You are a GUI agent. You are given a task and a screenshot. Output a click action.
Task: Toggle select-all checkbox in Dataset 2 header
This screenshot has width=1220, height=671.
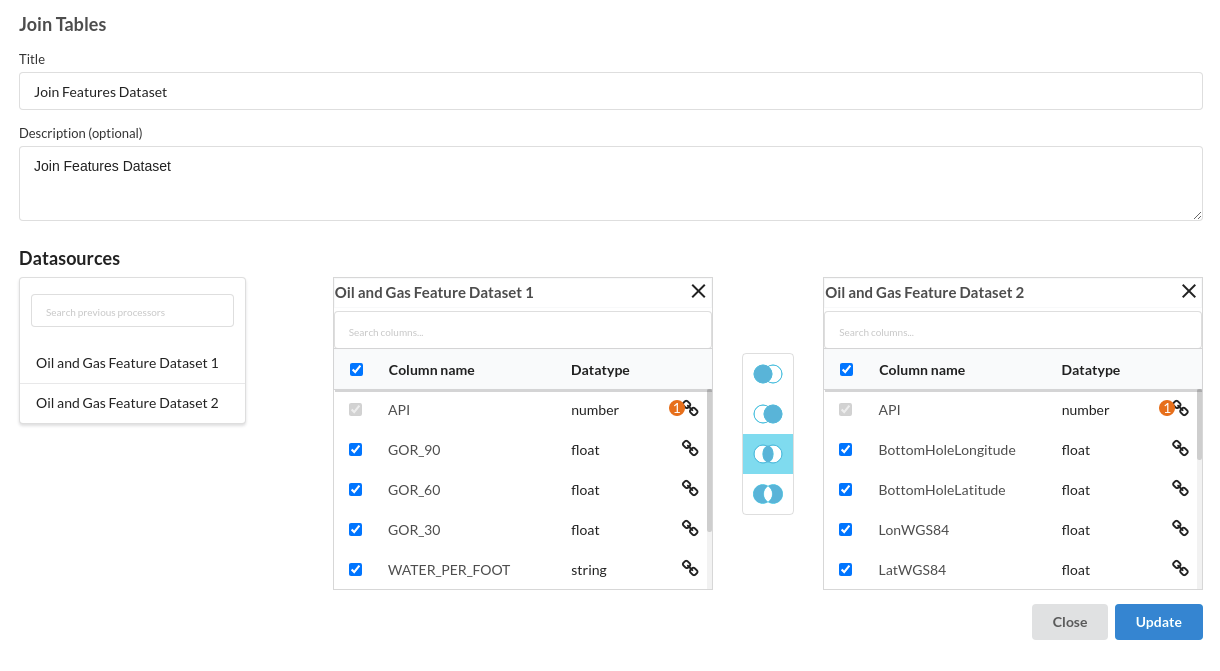[846, 370]
